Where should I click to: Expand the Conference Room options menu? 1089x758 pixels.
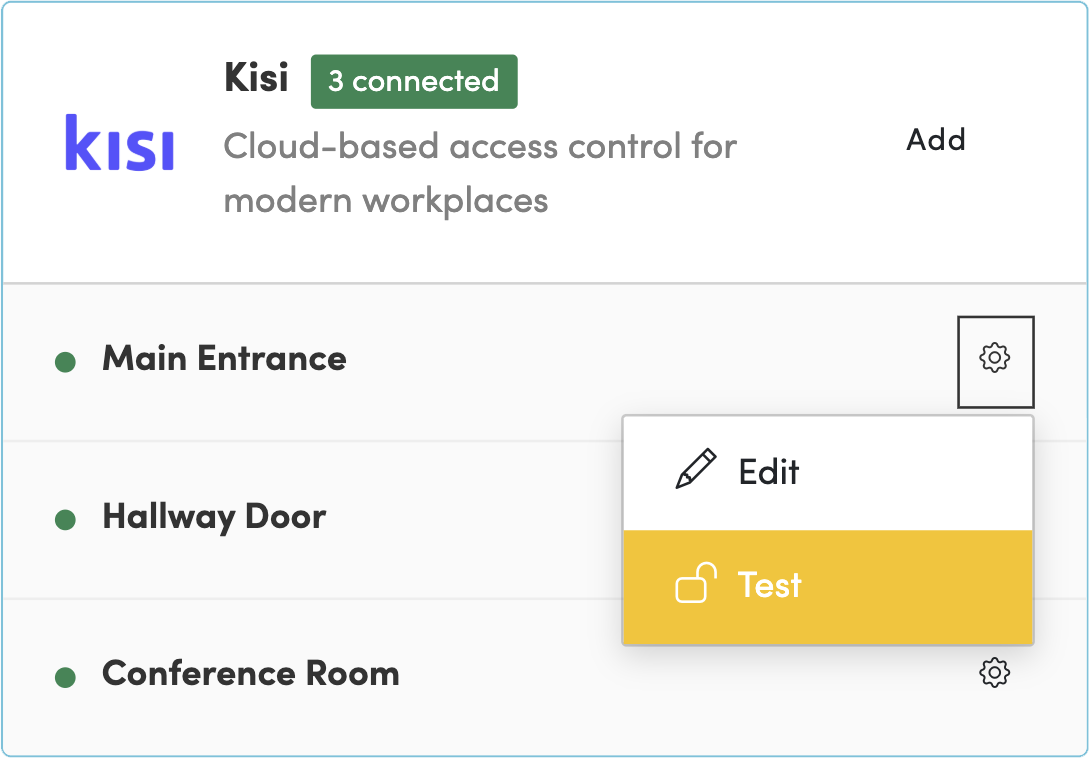pos(993,673)
